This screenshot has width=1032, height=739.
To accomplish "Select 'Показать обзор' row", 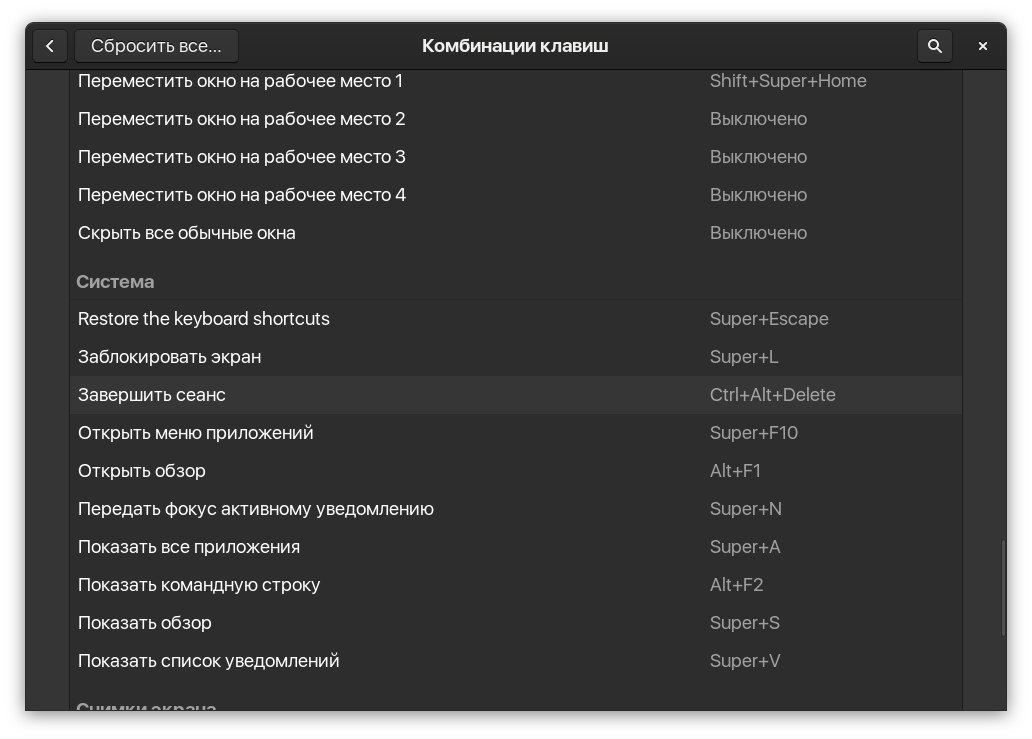I will click(x=515, y=623).
